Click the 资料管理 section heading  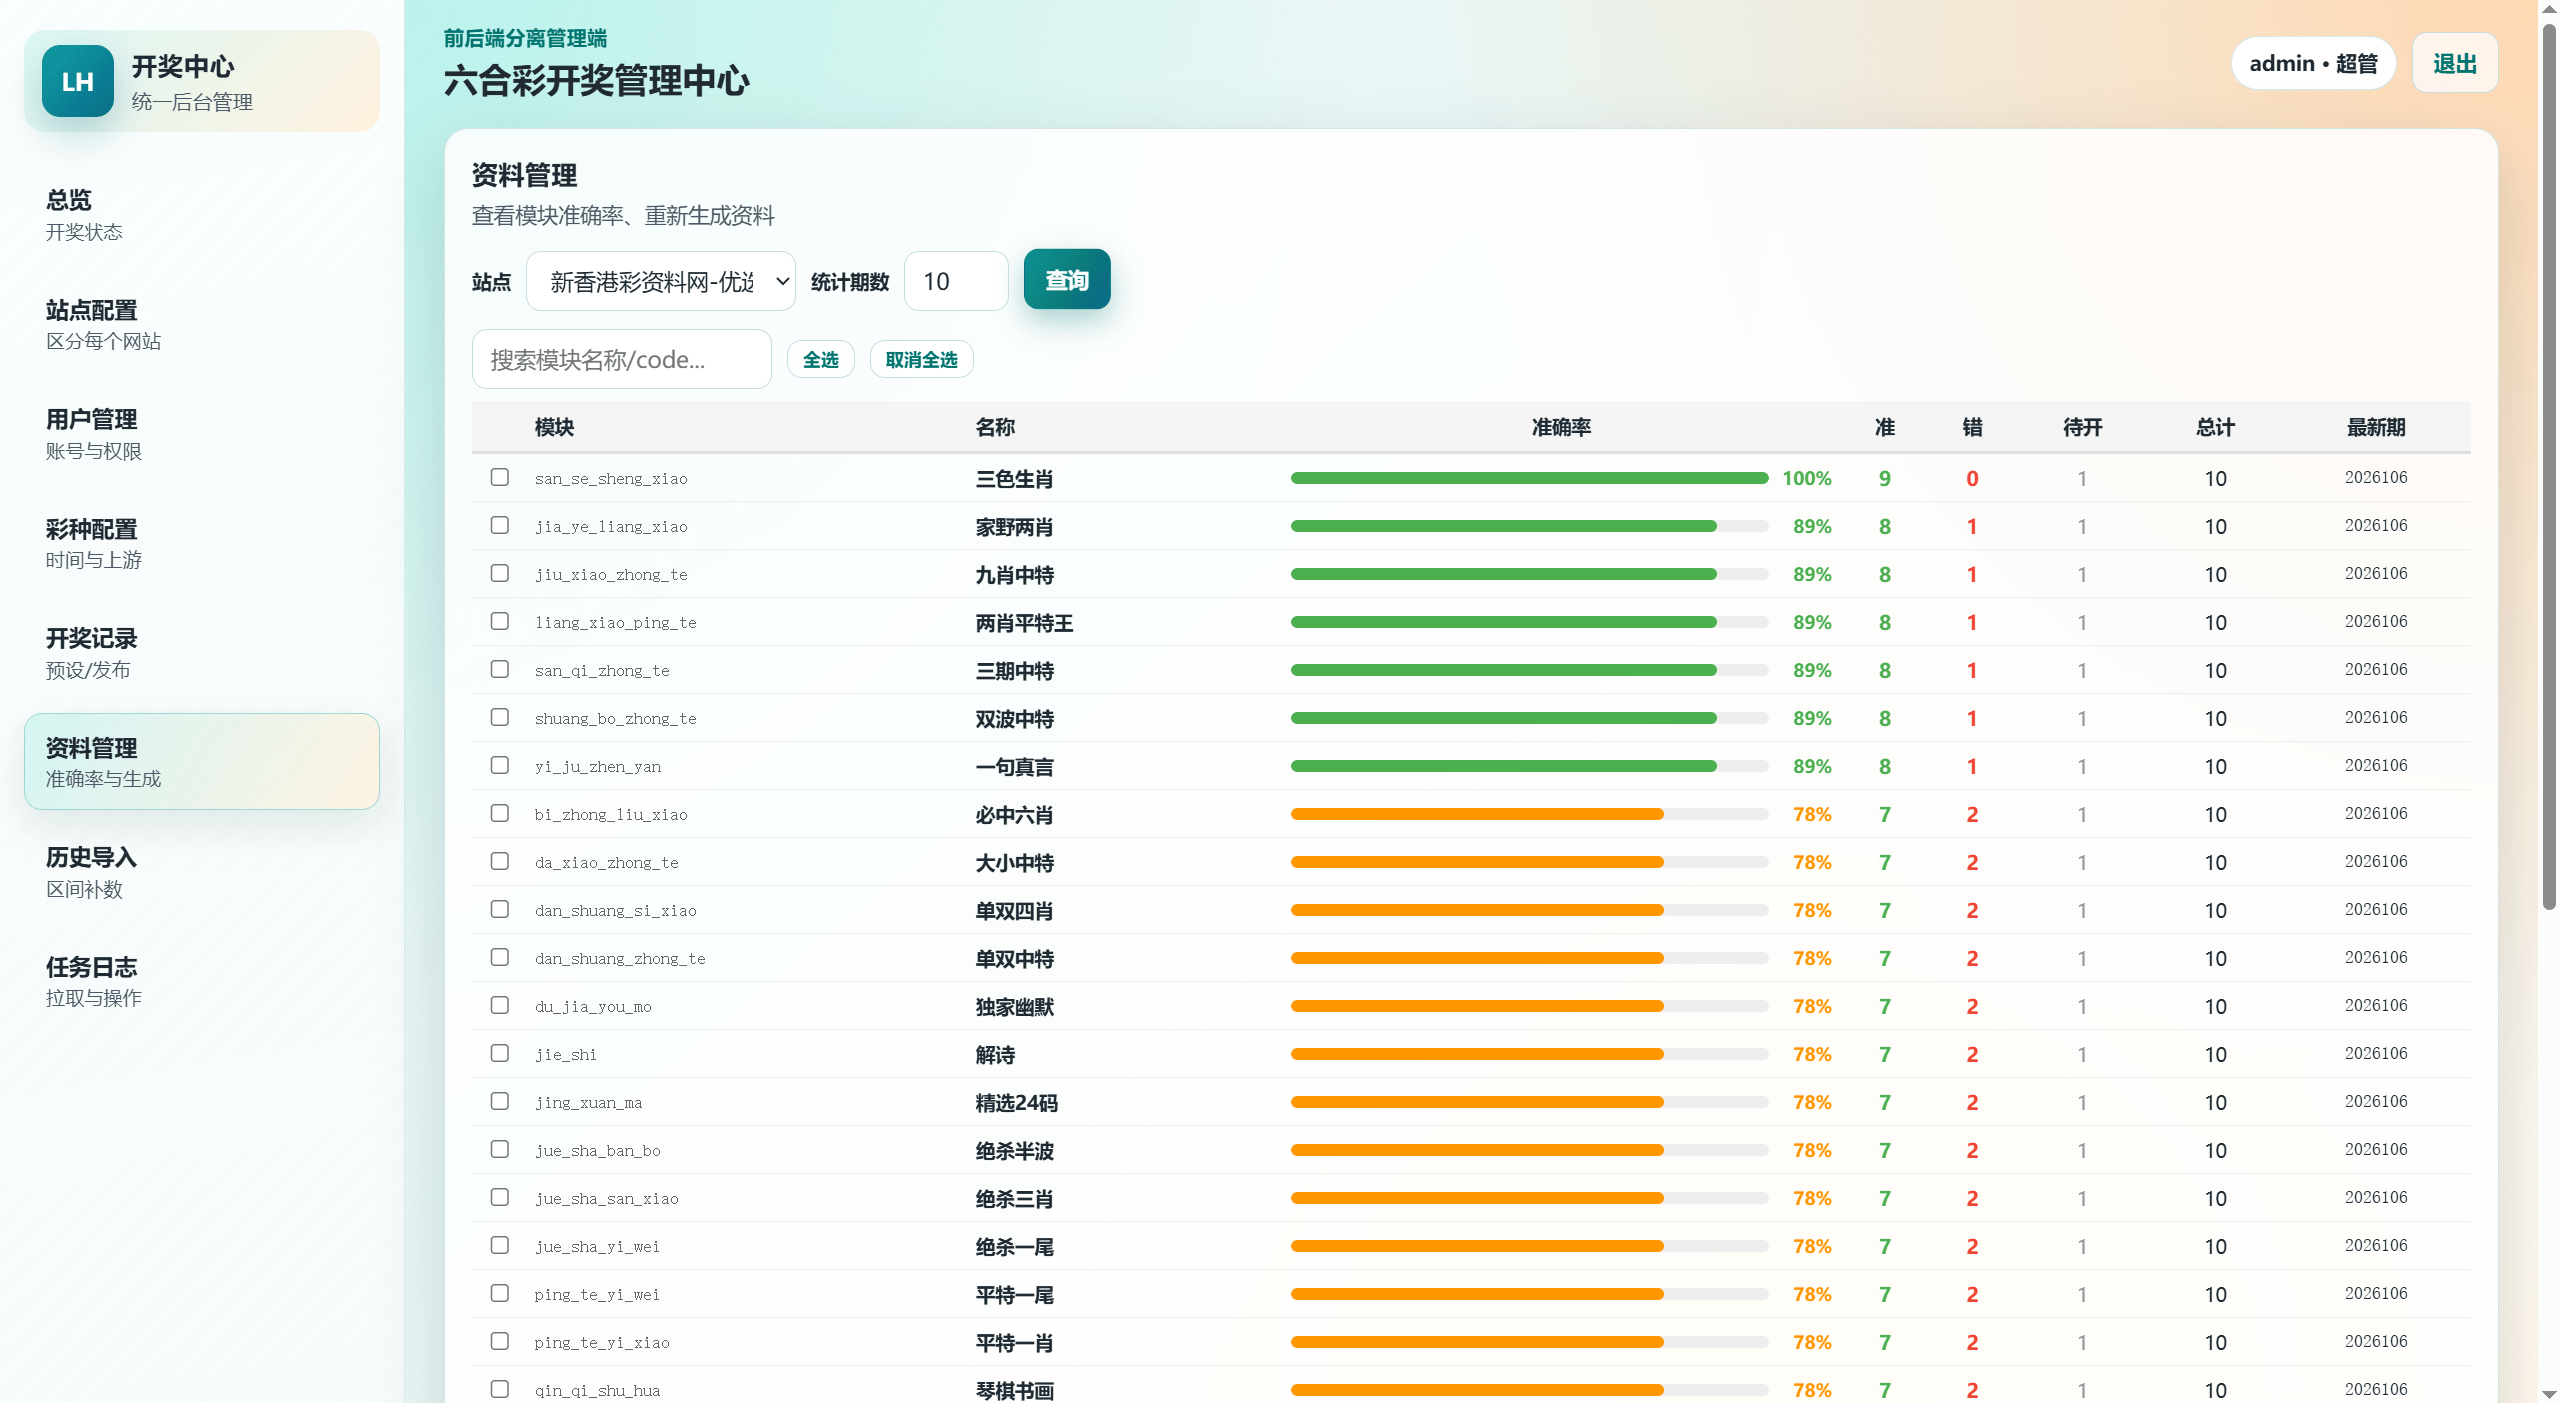tap(524, 175)
